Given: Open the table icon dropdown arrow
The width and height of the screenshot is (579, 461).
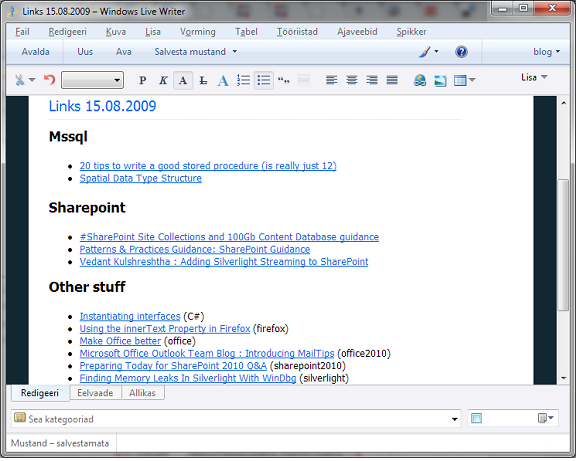Looking at the screenshot, I should click(x=472, y=80).
